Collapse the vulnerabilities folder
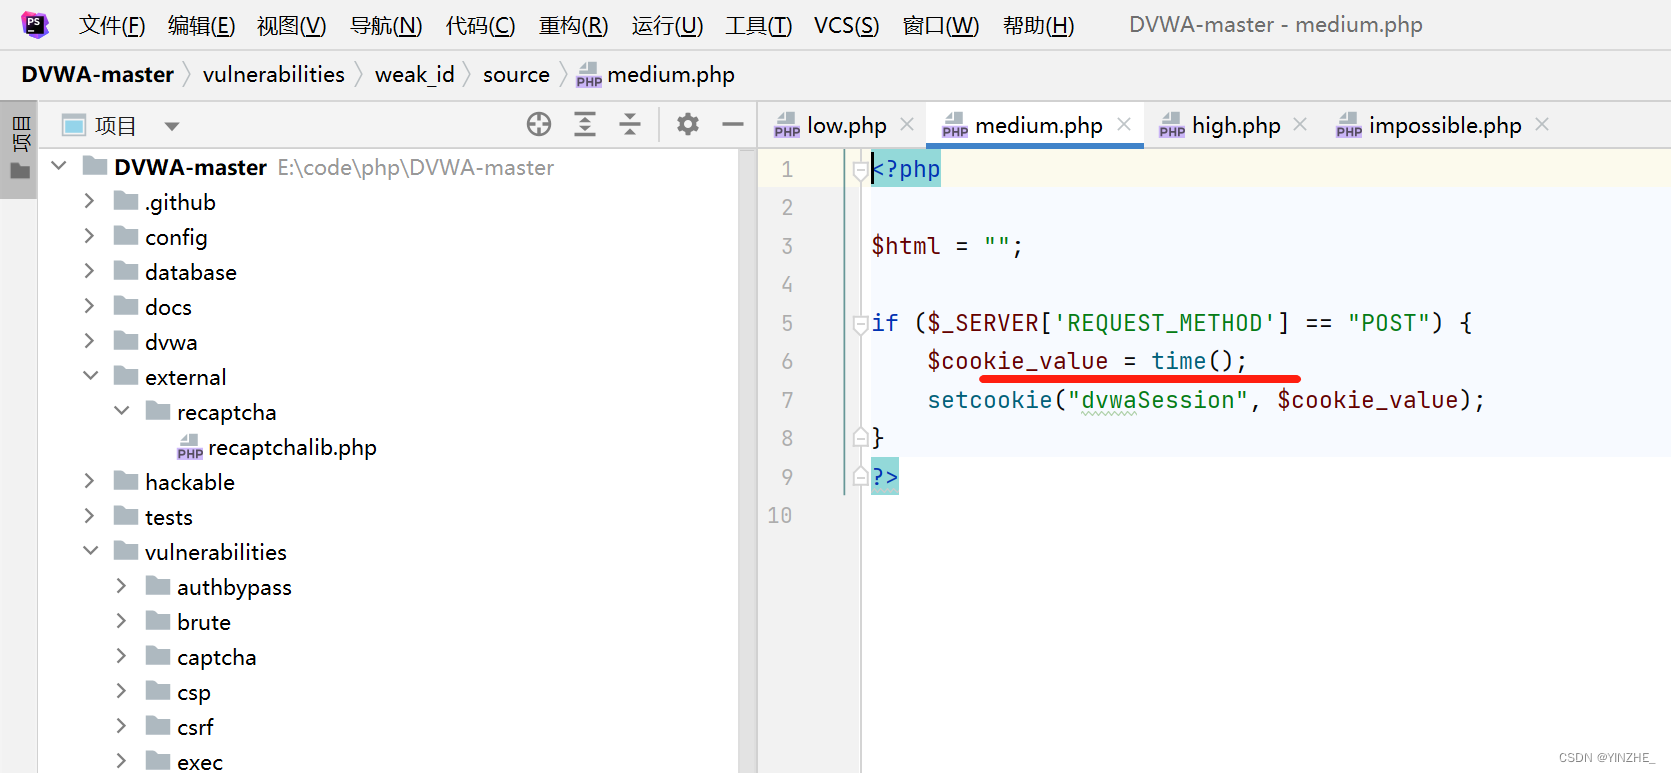 click(x=90, y=551)
